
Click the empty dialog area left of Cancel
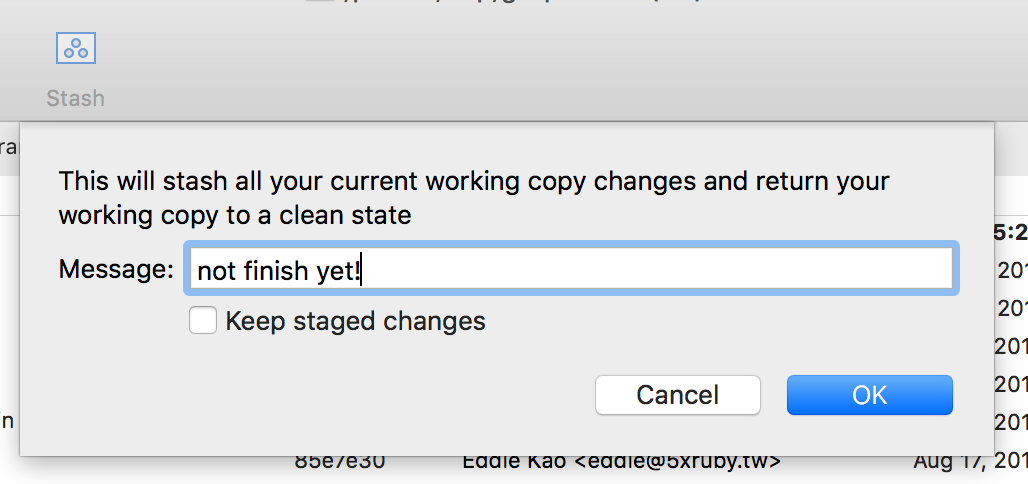click(x=350, y=395)
